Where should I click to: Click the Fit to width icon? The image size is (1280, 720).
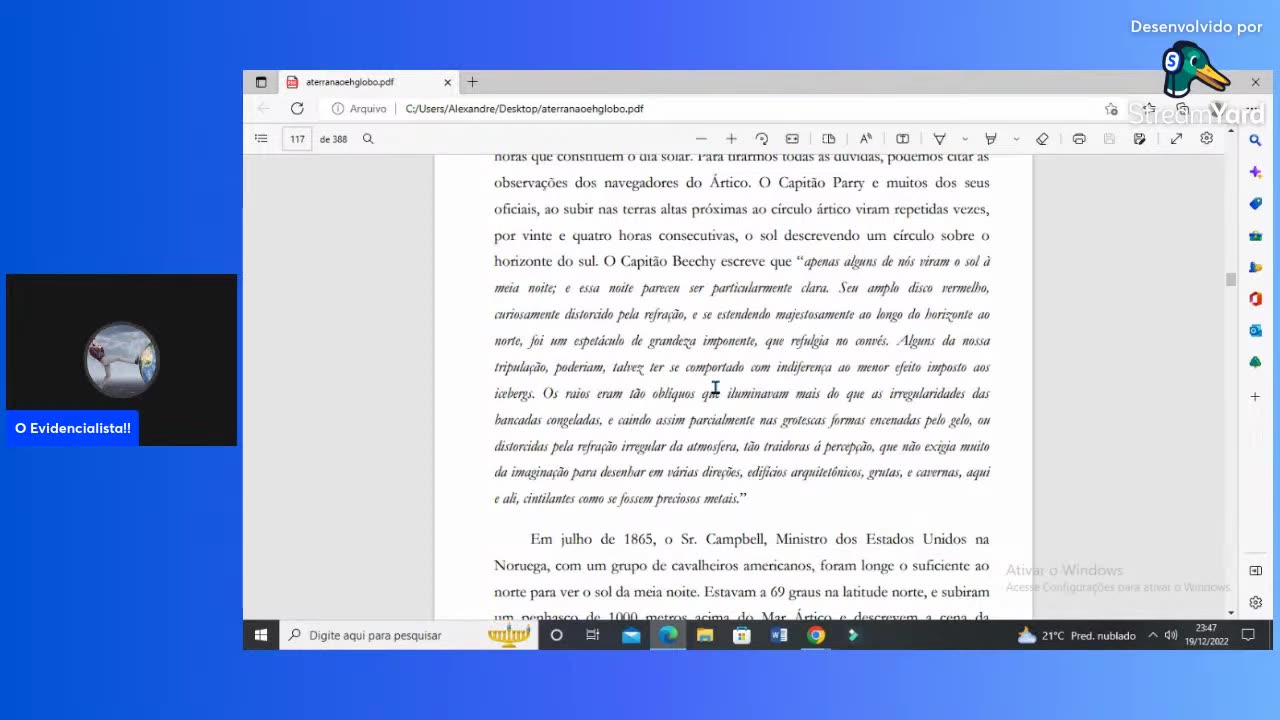pyautogui.click(x=792, y=139)
